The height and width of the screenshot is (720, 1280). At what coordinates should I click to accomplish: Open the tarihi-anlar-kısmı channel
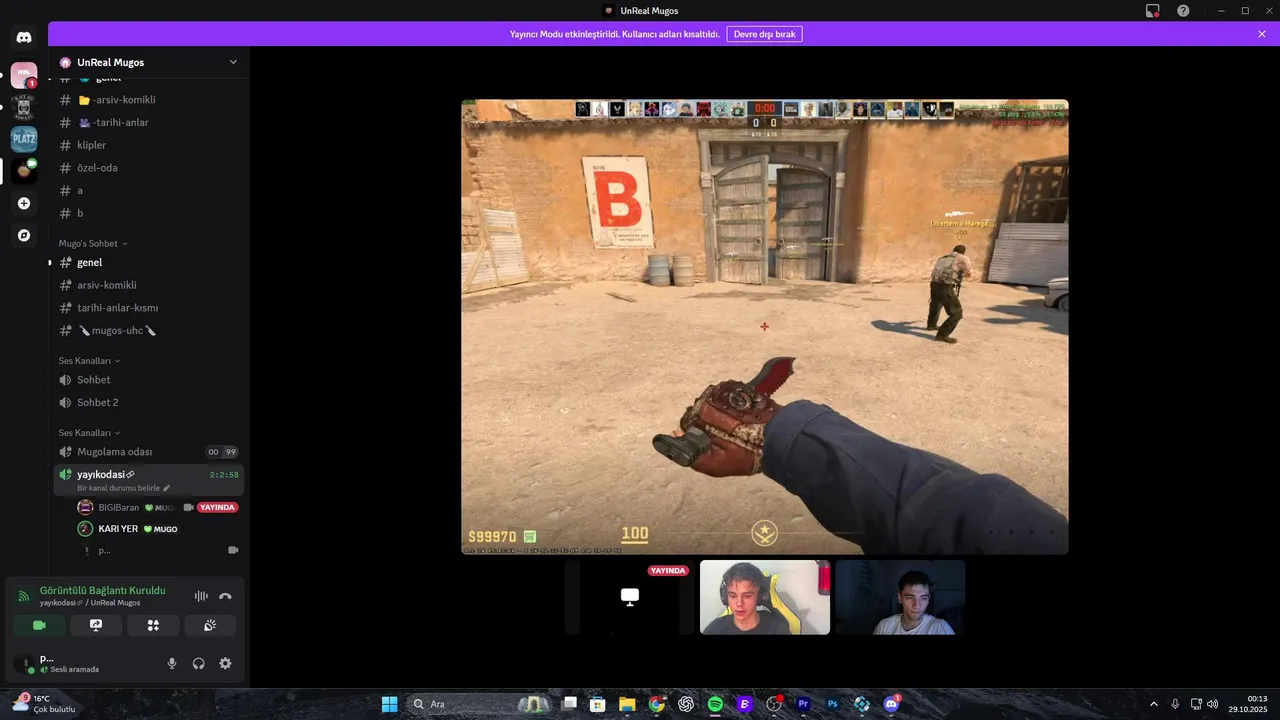[x=149, y=308]
